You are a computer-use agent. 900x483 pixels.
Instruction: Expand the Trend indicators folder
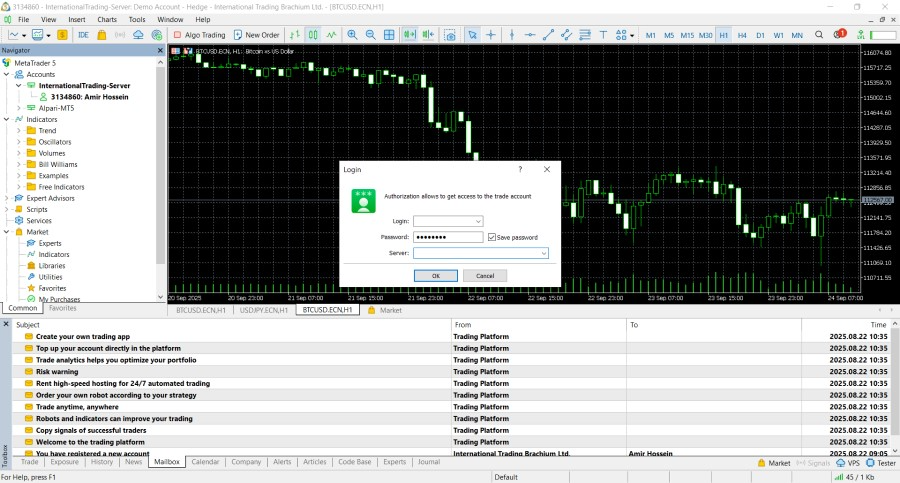tap(18, 131)
